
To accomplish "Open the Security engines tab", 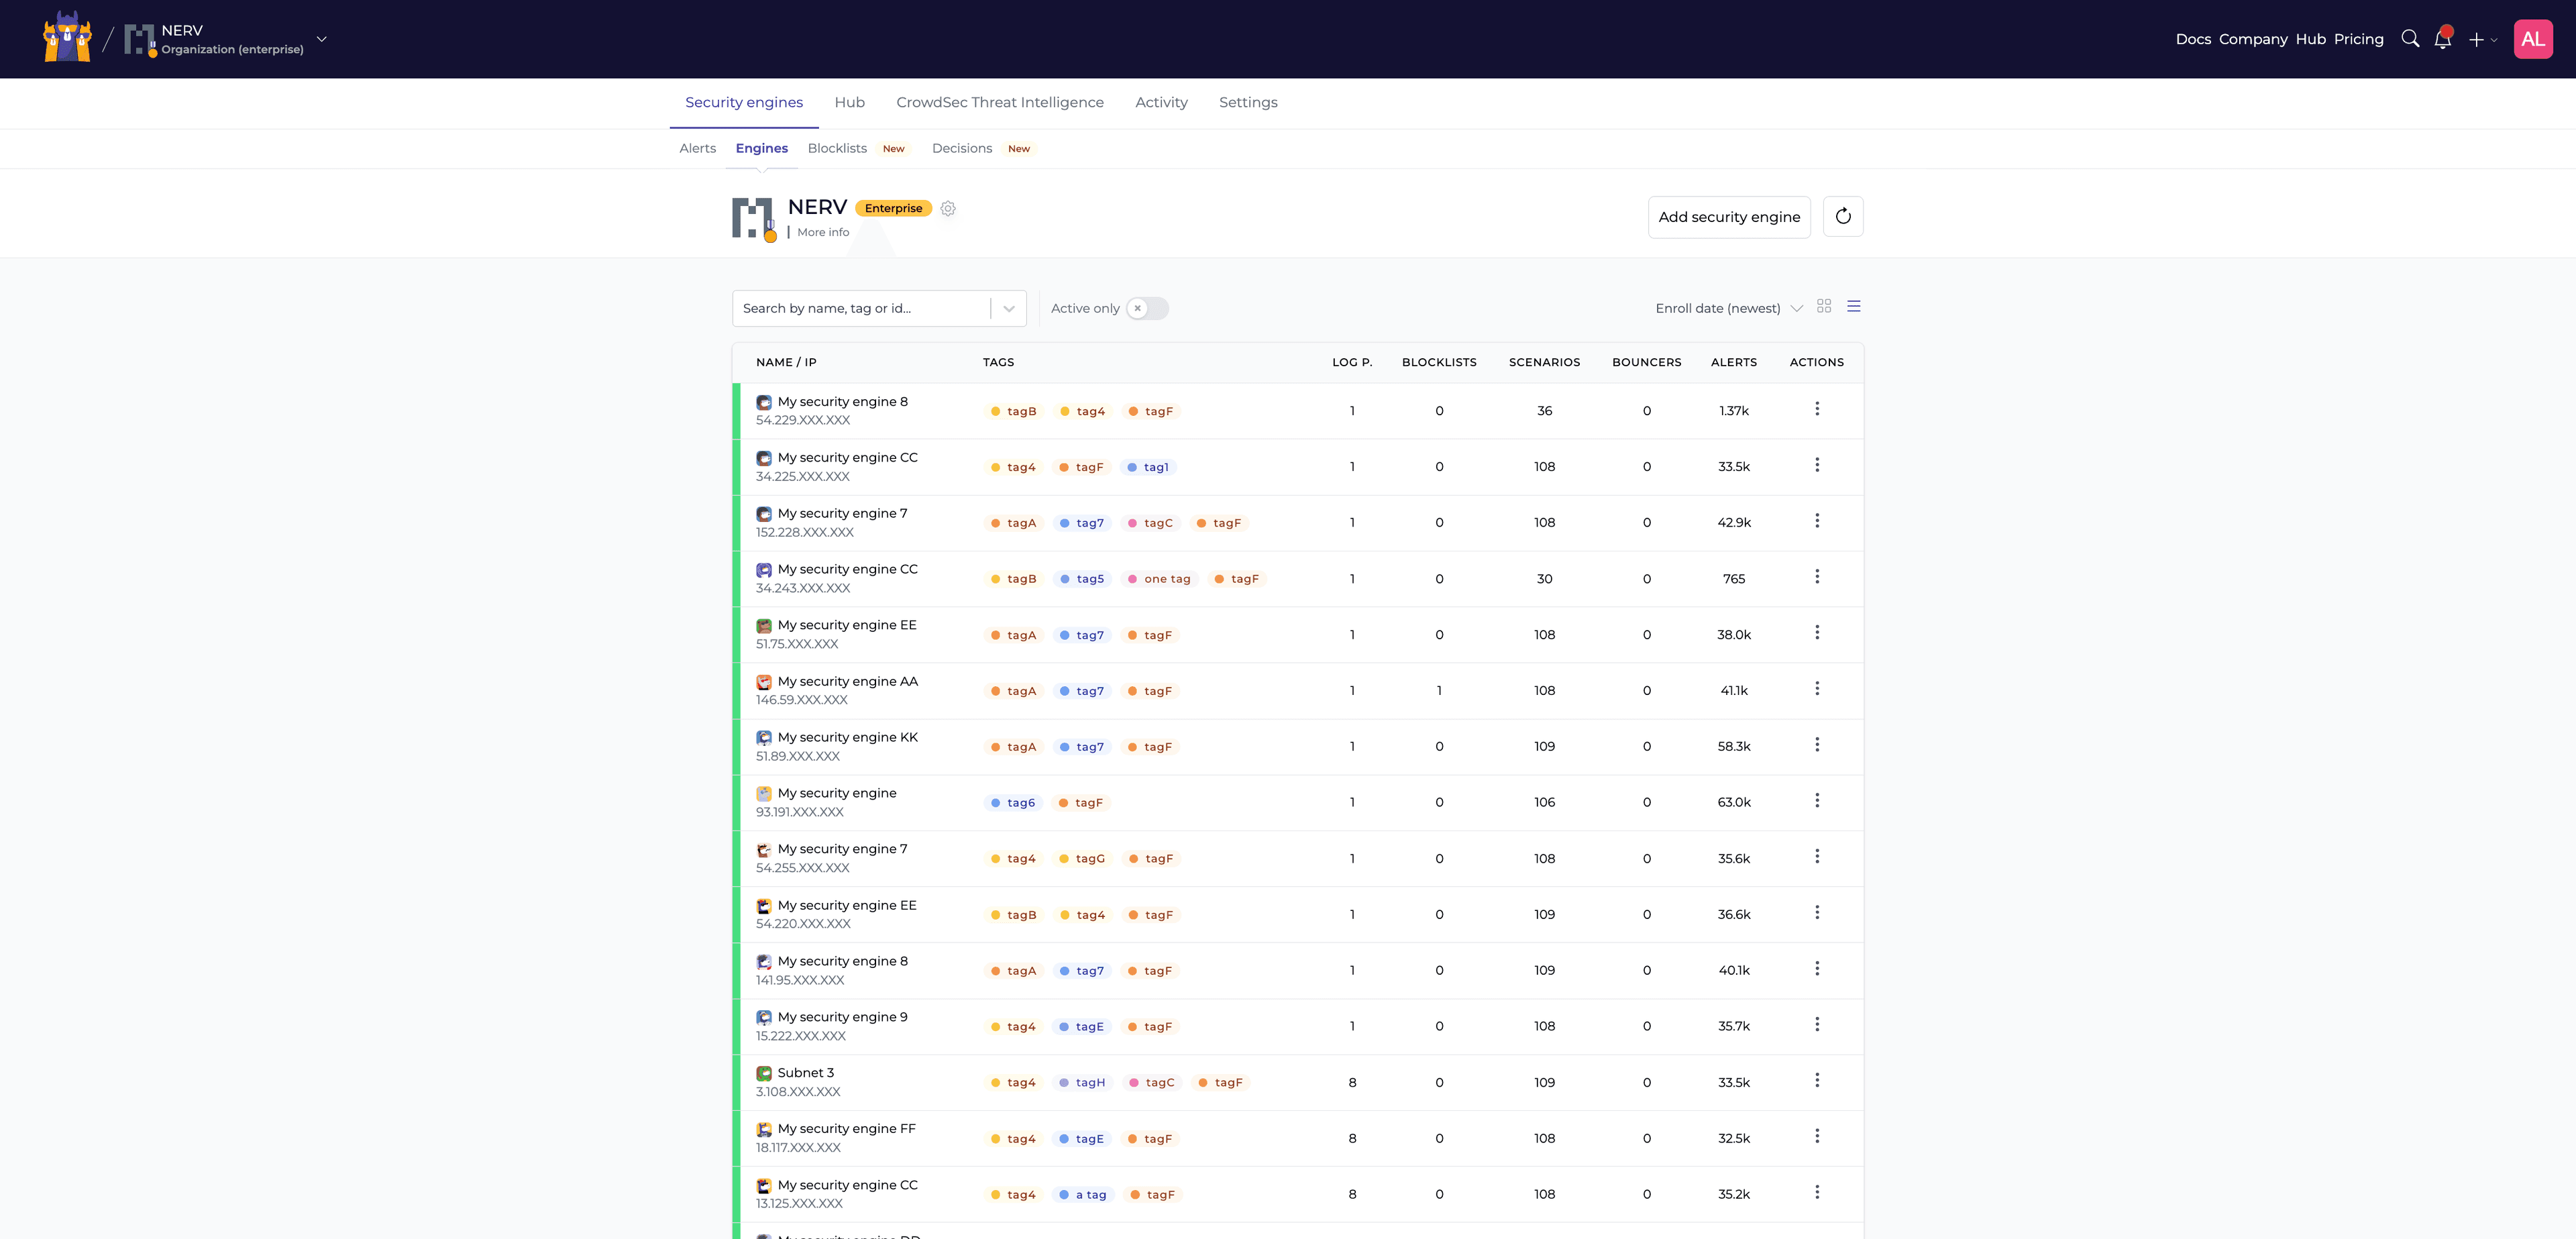I will point(744,102).
